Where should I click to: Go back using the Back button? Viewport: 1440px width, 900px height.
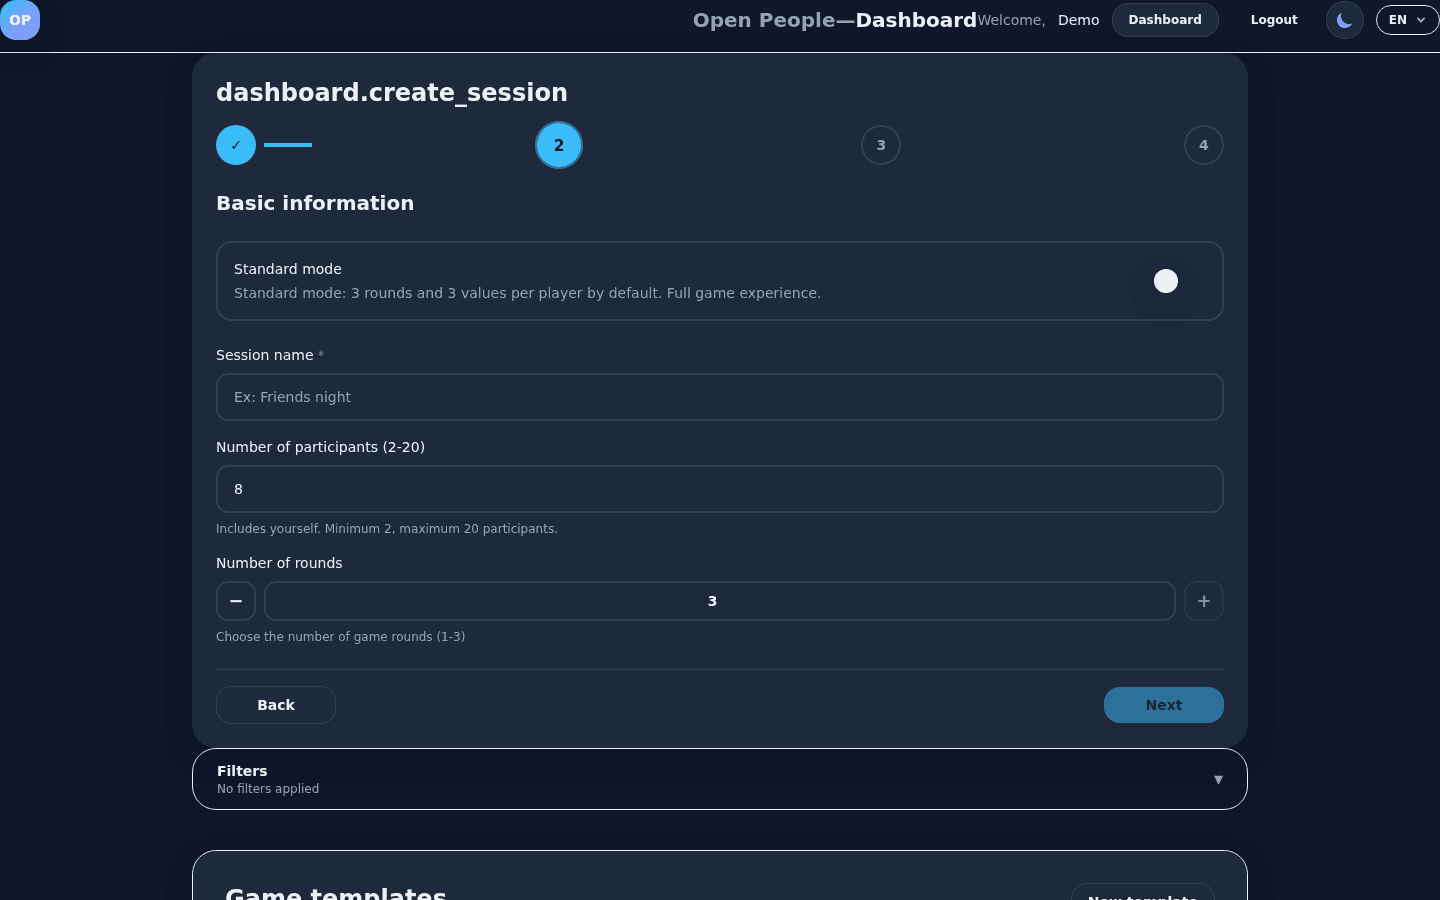pyautogui.click(x=276, y=705)
